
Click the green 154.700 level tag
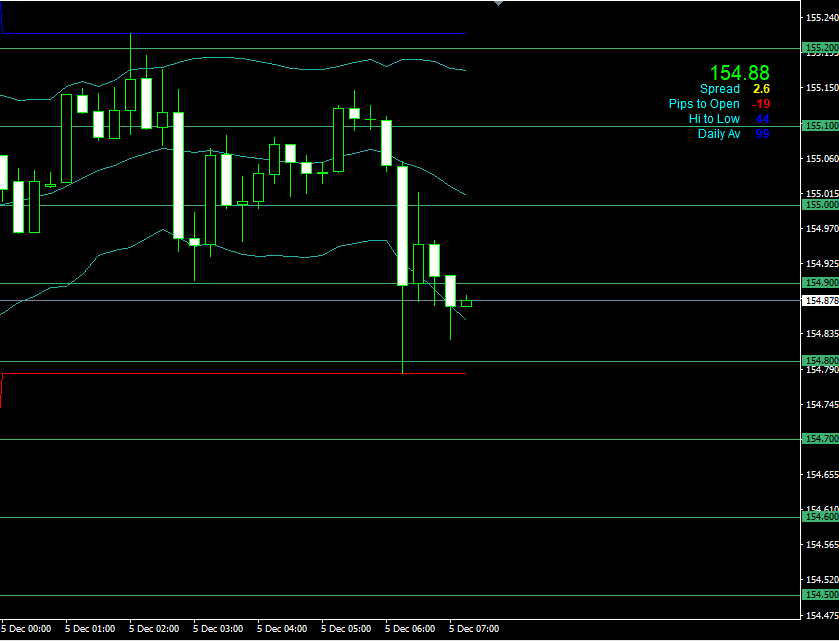821,439
